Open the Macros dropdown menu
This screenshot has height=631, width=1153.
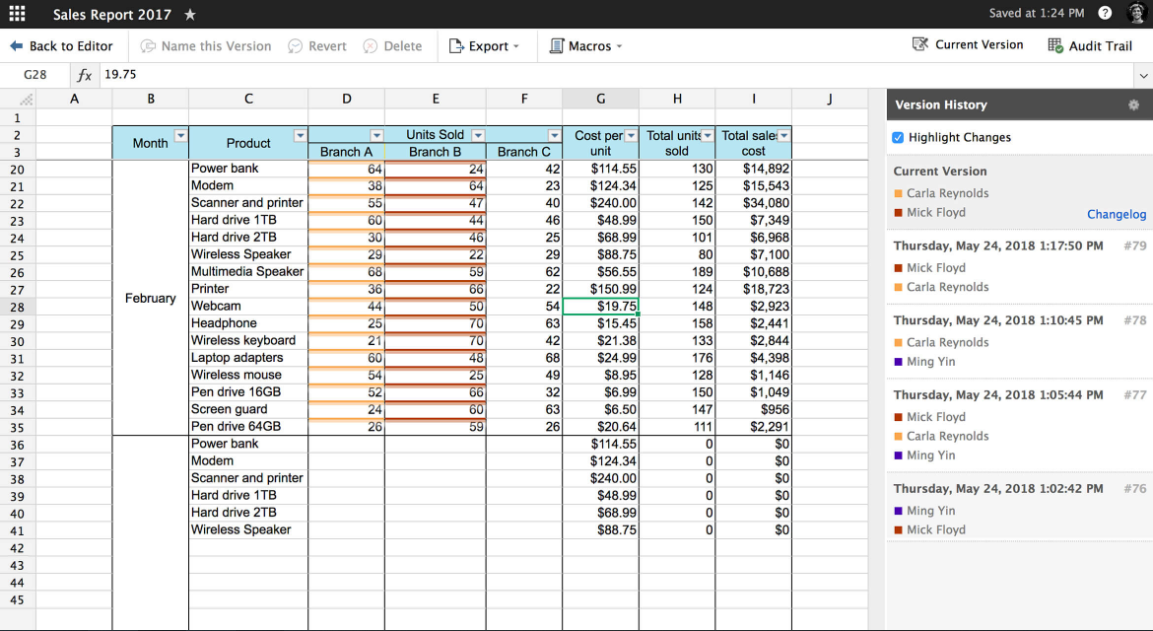[586, 46]
